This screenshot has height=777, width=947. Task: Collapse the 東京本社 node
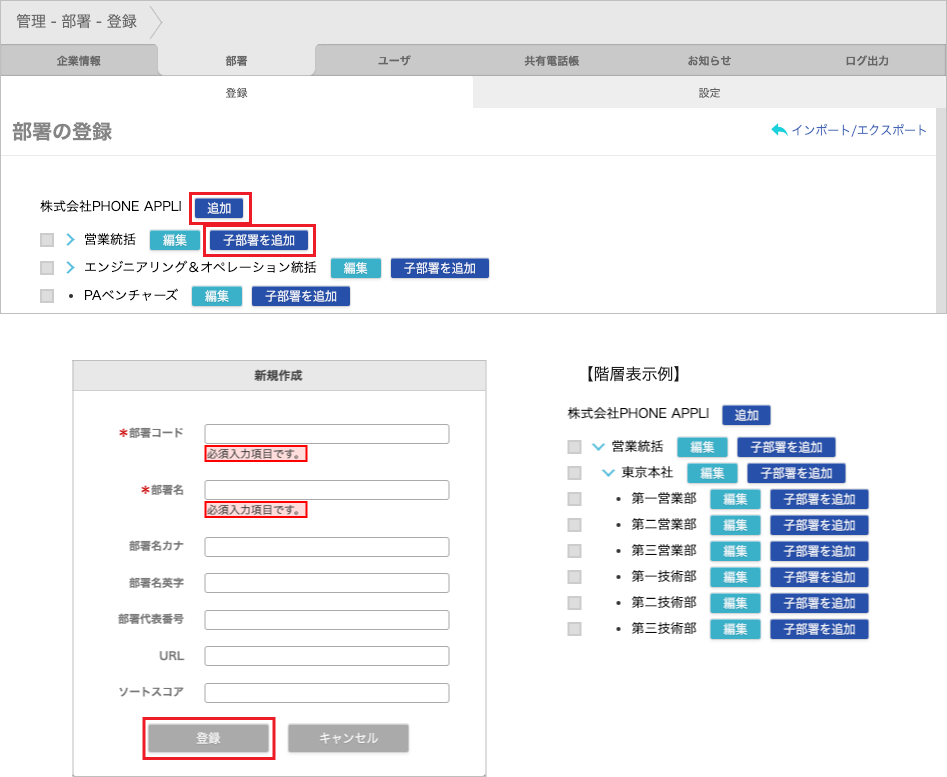coord(609,473)
